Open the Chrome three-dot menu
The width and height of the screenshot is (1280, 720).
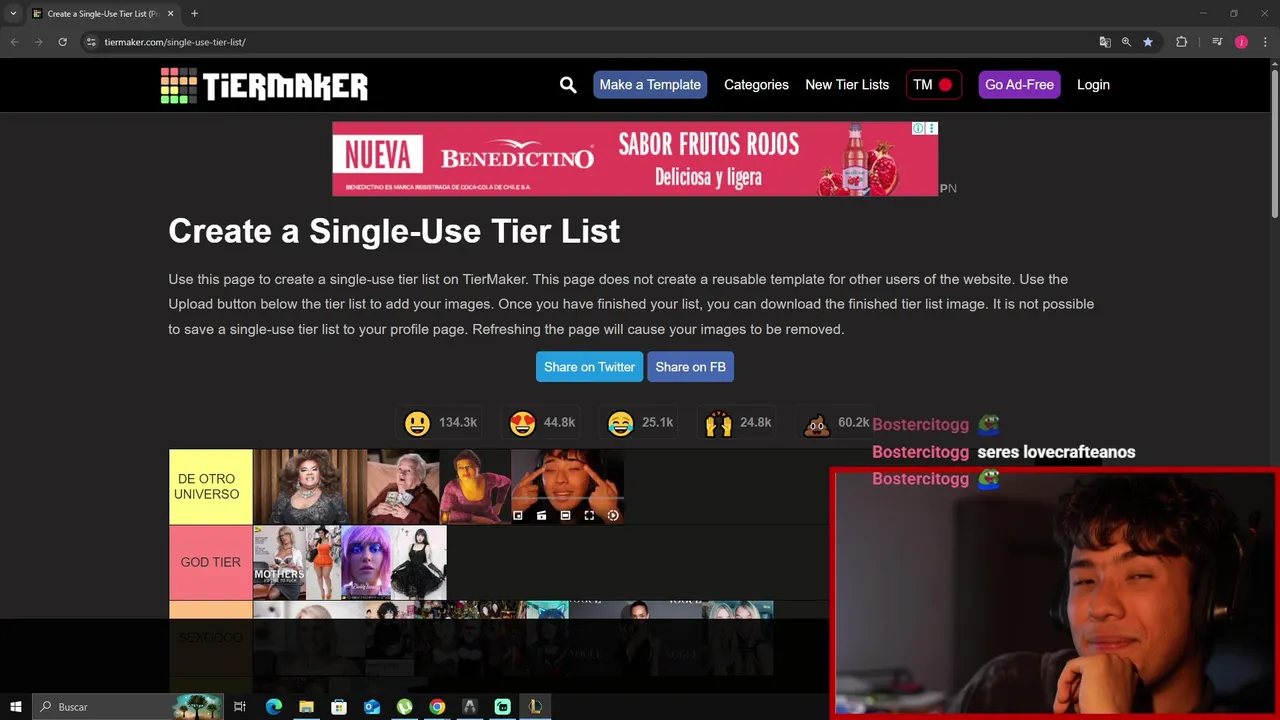pyautogui.click(x=1265, y=42)
